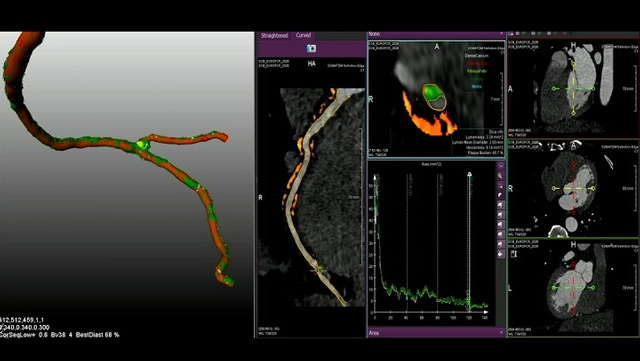The image size is (640, 361).
Task: Select the Curved tab
Action: 303,36
